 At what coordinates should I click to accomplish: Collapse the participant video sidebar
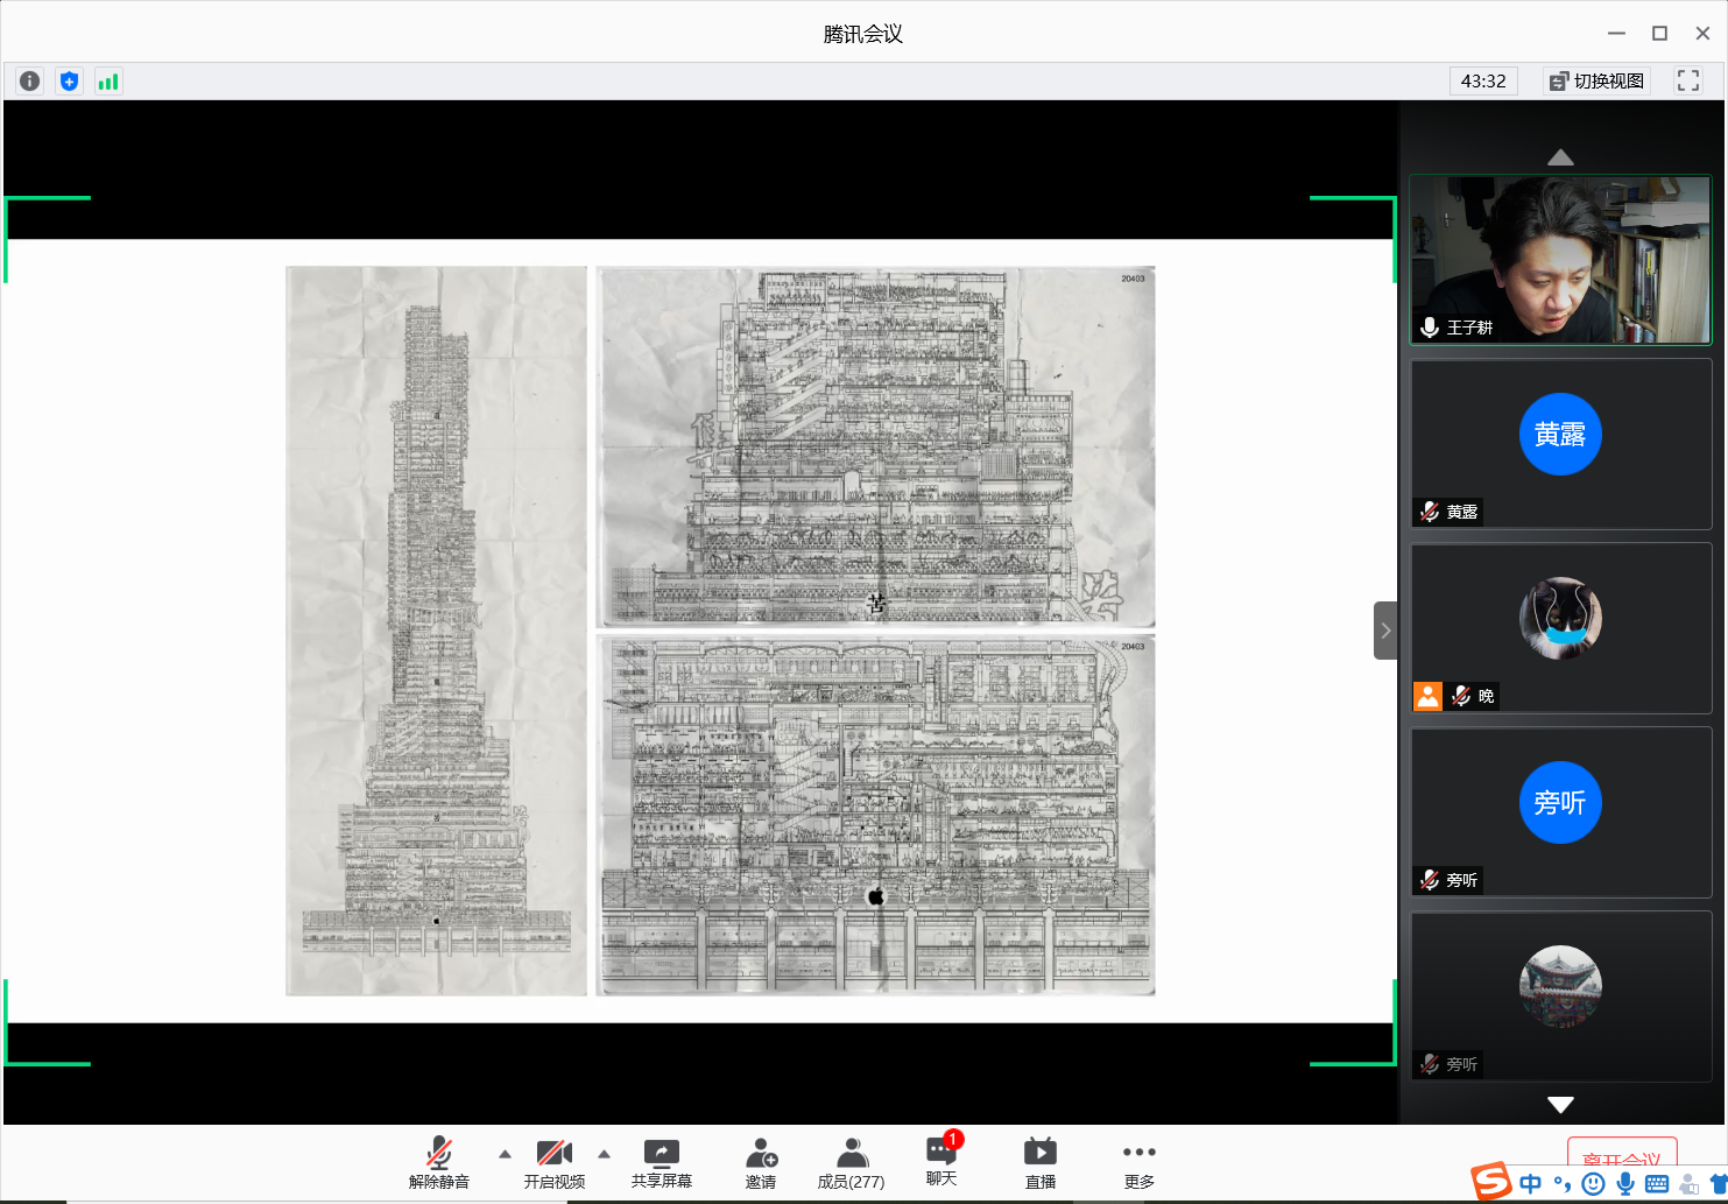pos(1385,630)
